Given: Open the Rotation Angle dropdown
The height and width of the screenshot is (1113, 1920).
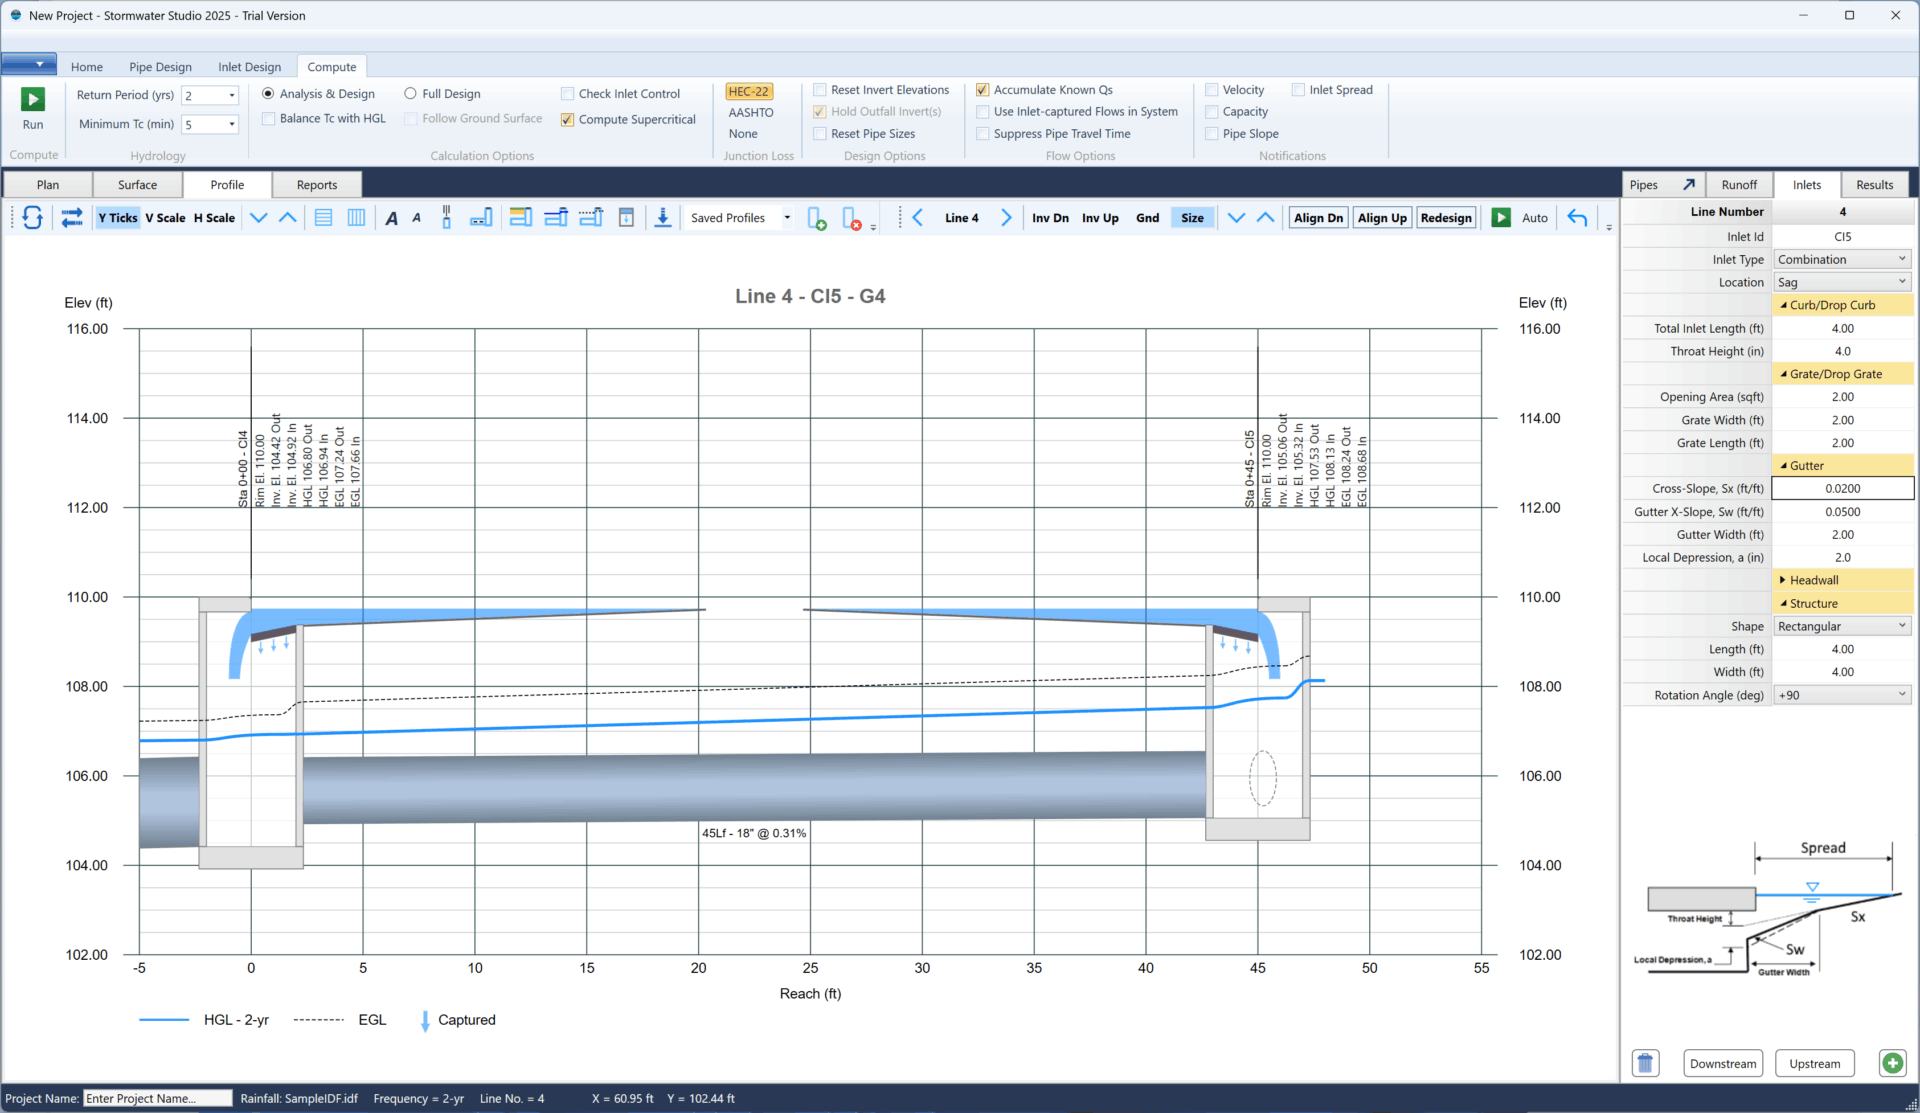Looking at the screenshot, I should coord(1842,696).
